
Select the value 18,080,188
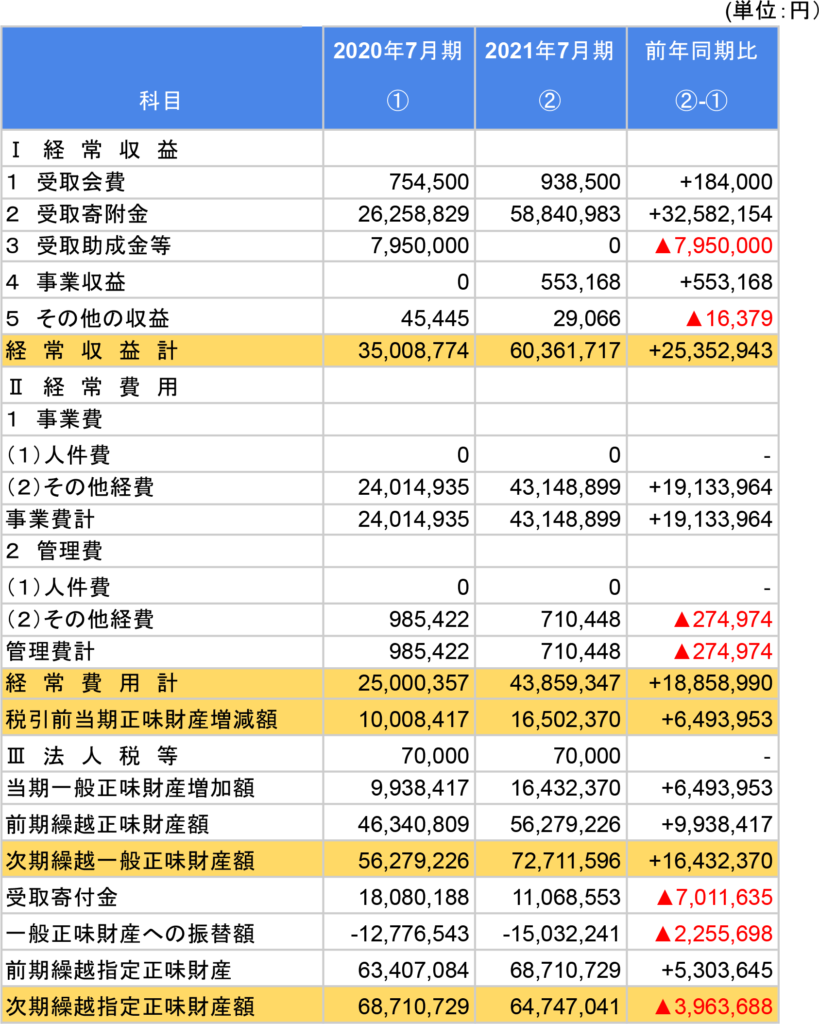[x=414, y=897]
